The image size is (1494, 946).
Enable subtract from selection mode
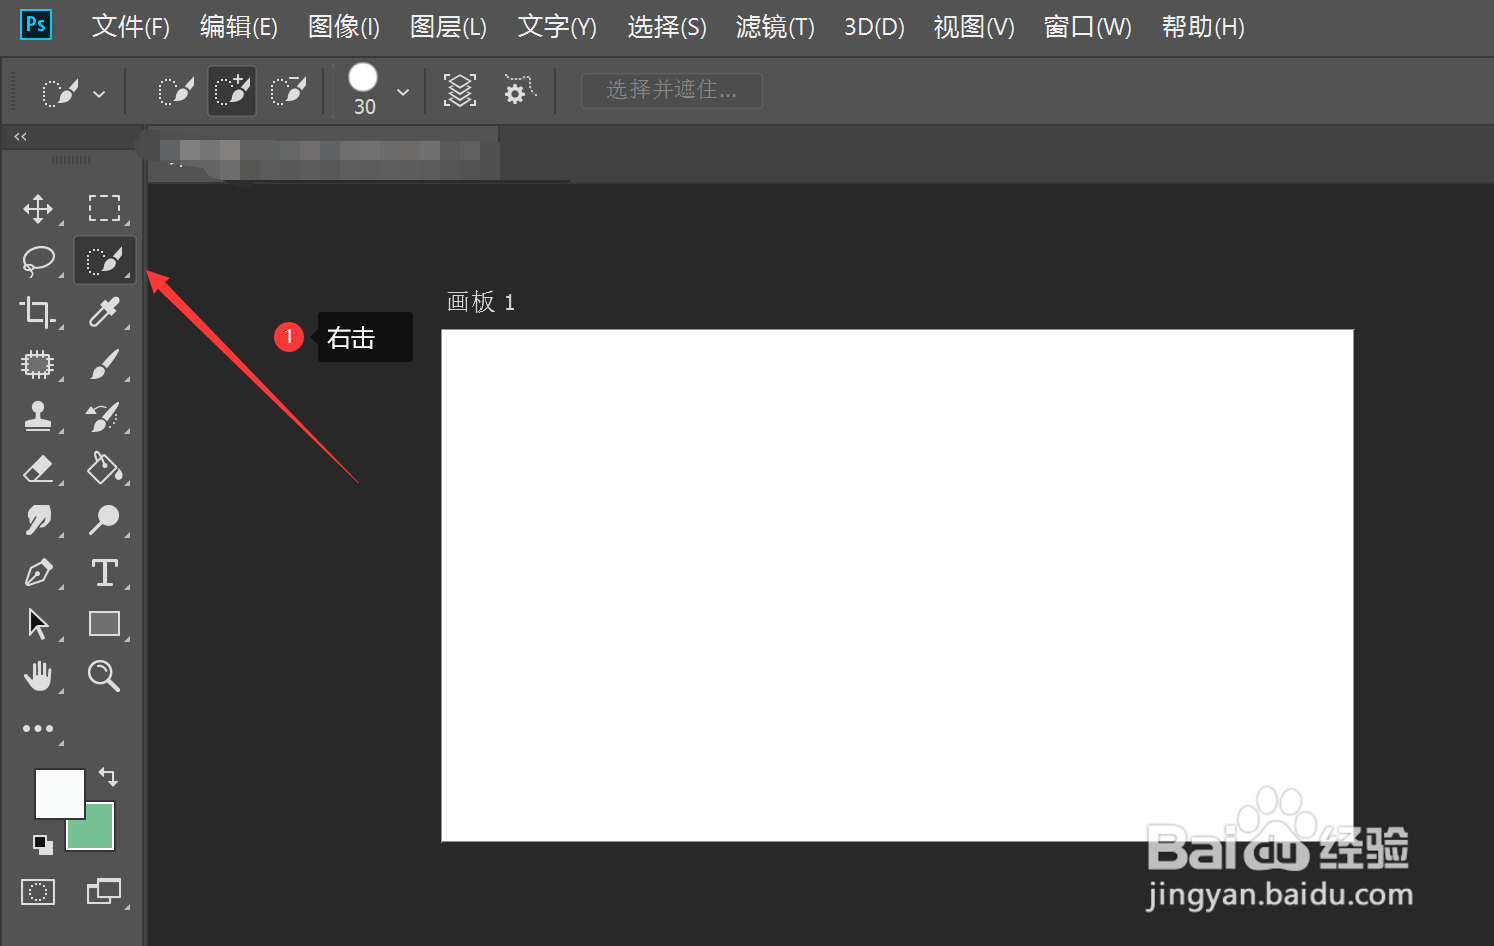point(288,90)
